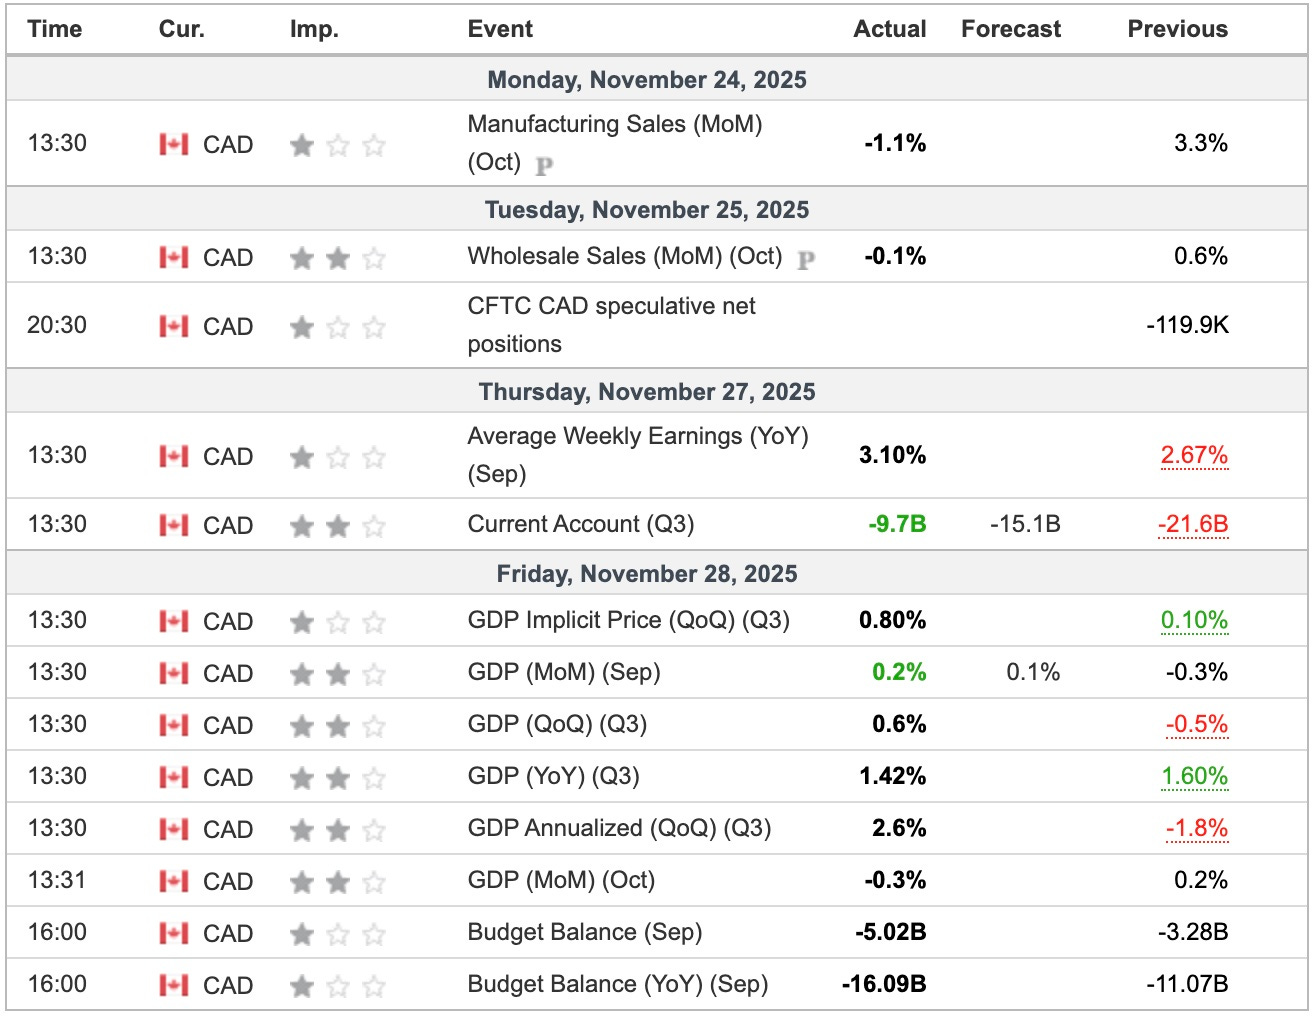
Task: Click importance stars for Wholesale Sales row
Action: 337,259
